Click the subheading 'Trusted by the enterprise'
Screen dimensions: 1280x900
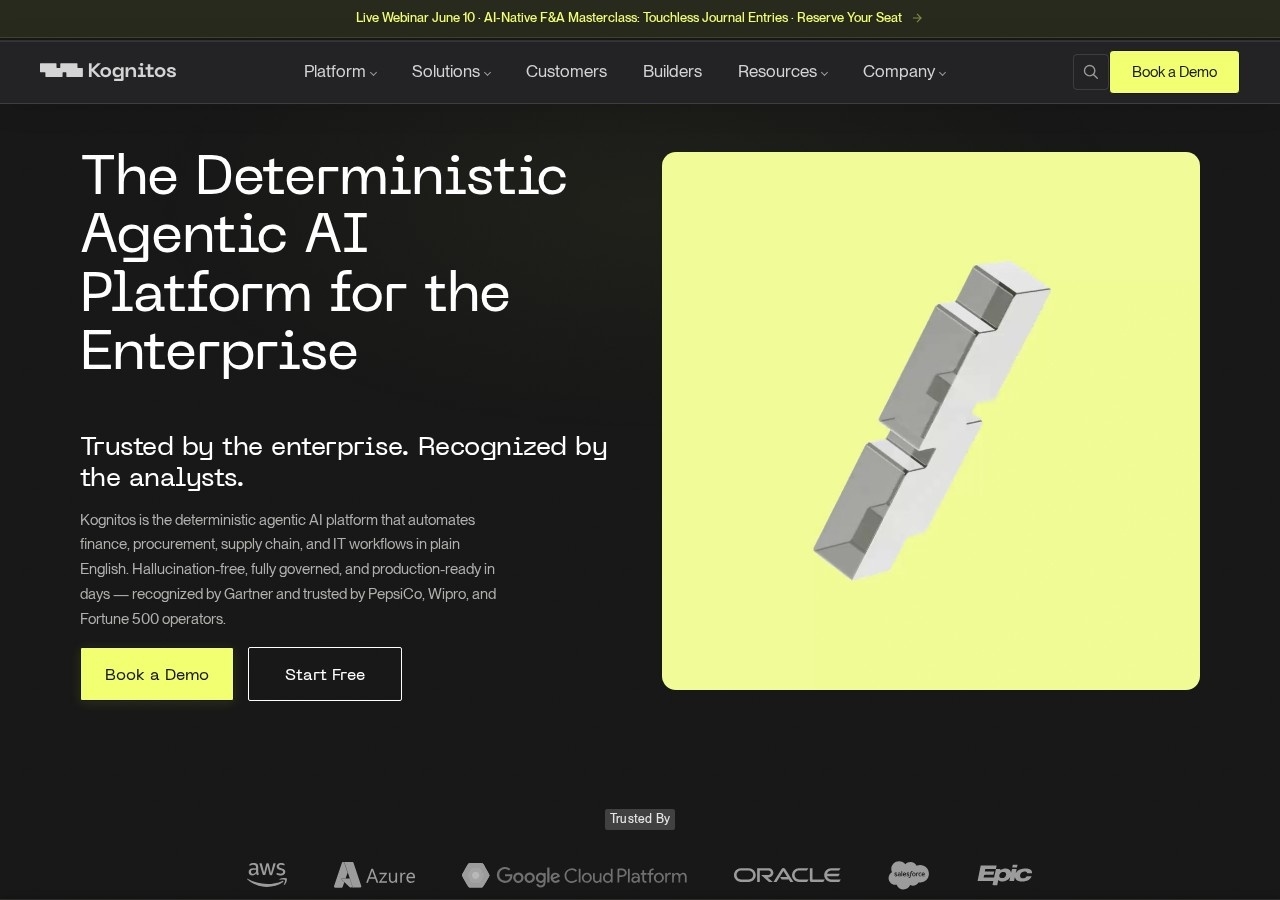coord(344,461)
